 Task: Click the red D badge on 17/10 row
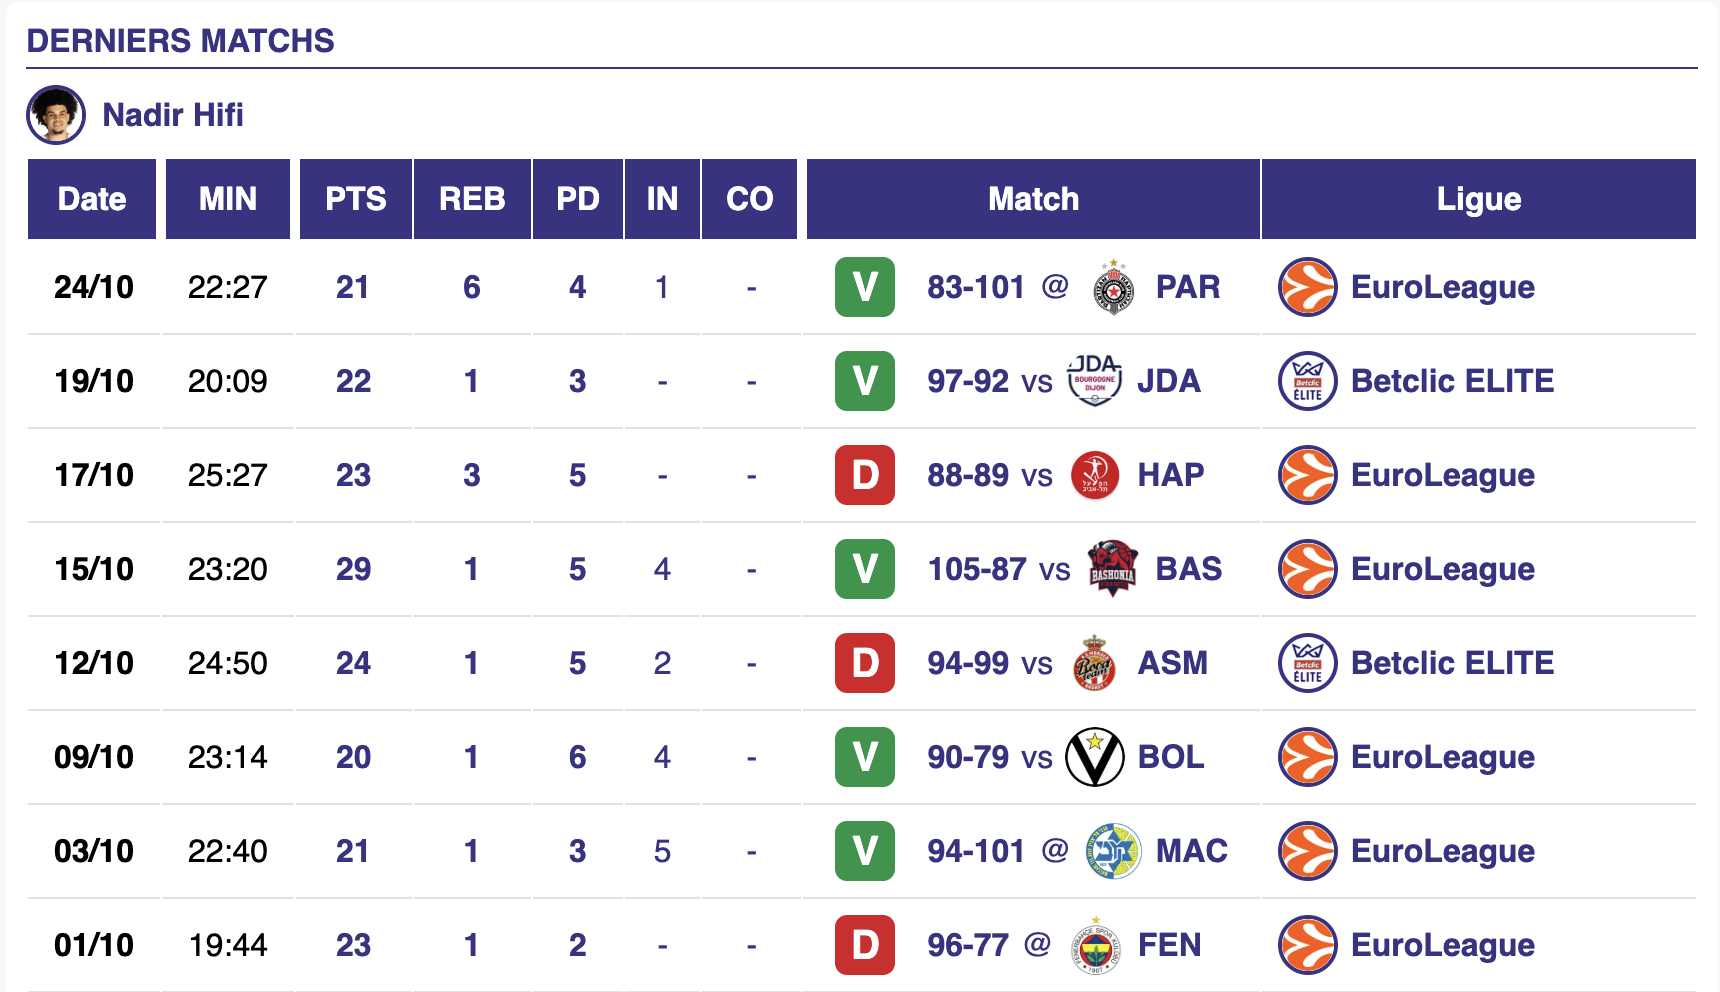pyautogui.click(x=865, y=475)
